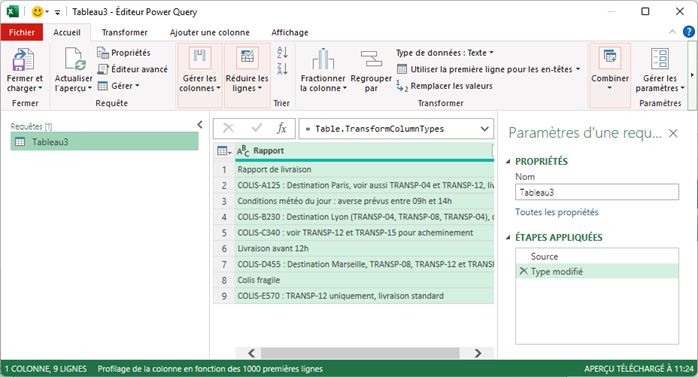Screen dimensions: 698x377
Task: Select the Source applied step
Action: pyautogui.click(x=597, y=256)
